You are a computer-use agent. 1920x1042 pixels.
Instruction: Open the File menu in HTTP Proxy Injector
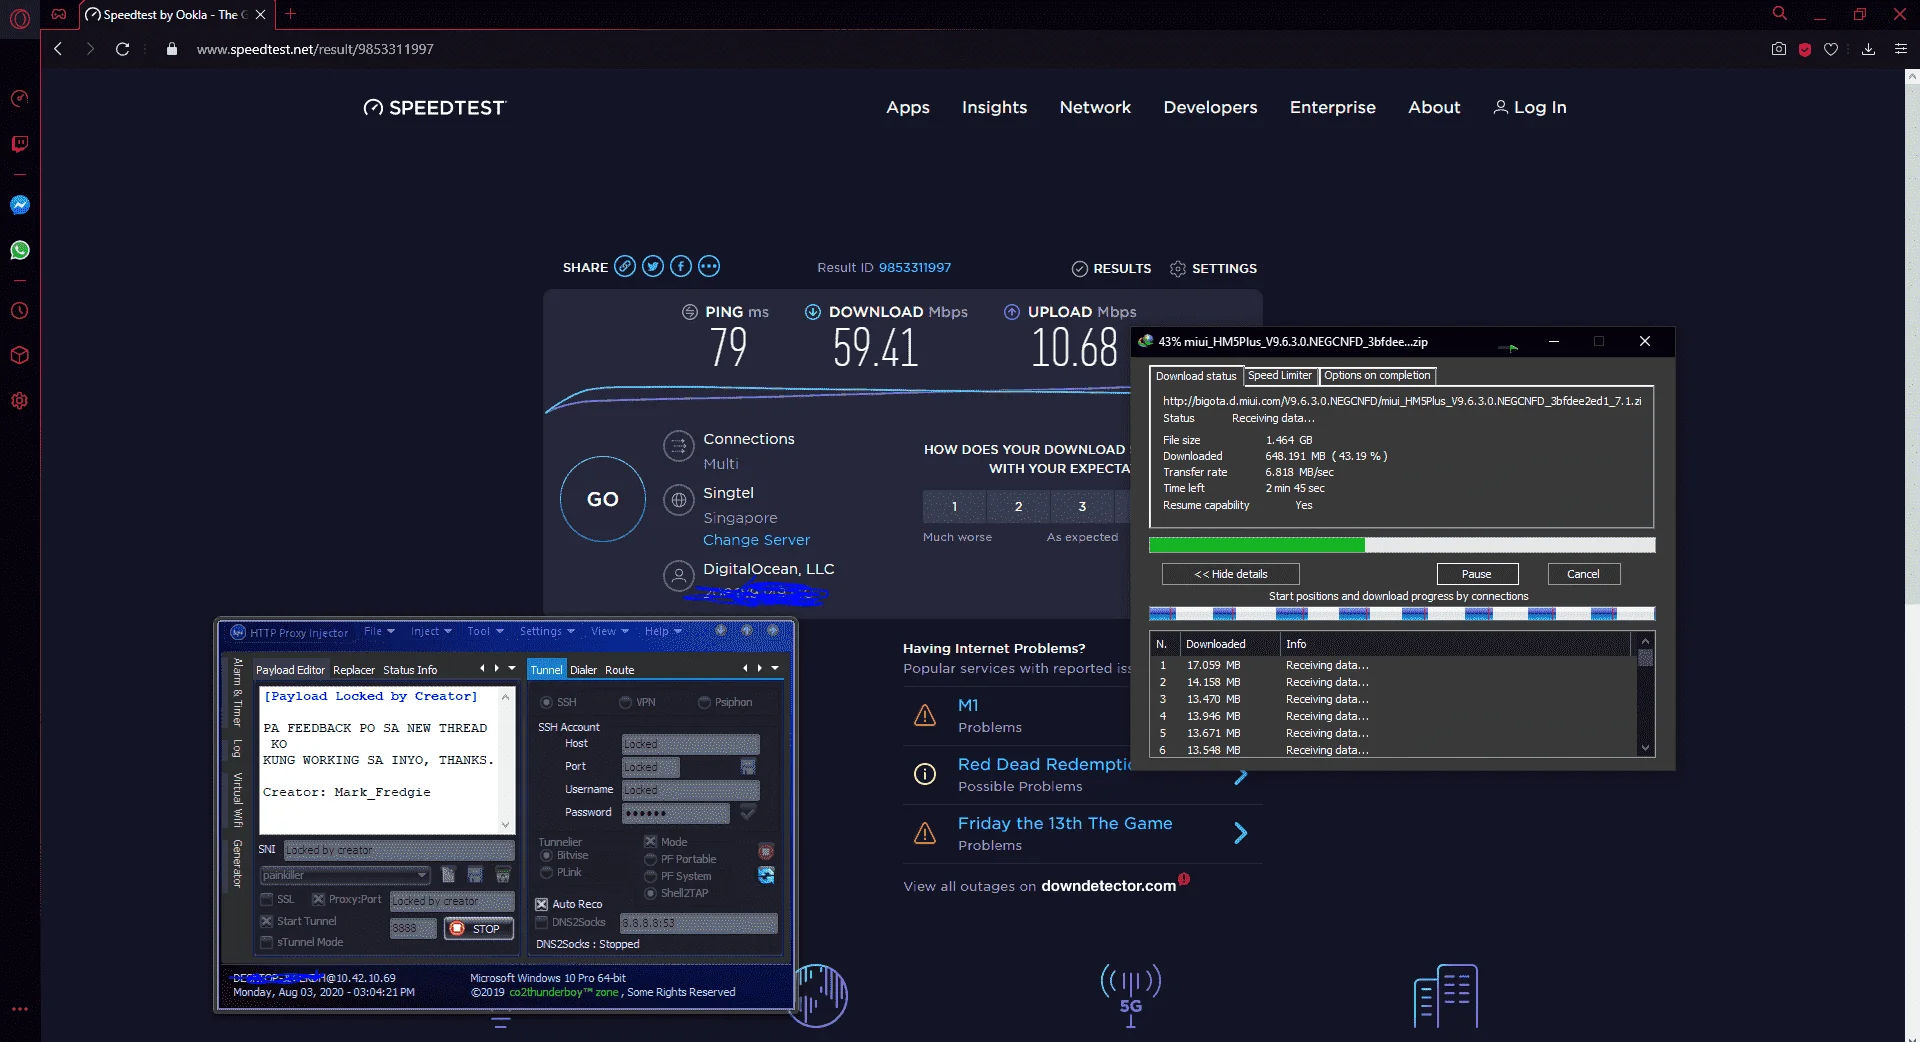click(379, 632)
